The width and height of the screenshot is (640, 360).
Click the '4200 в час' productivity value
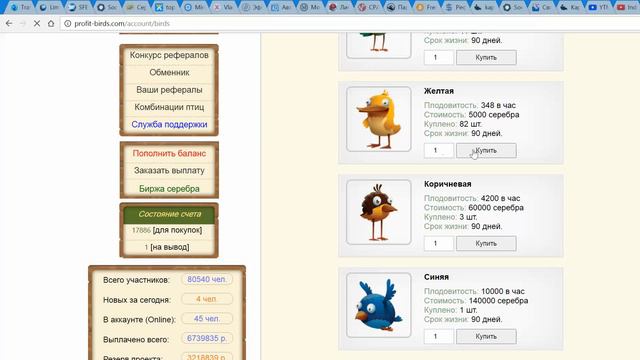[500, 198]
